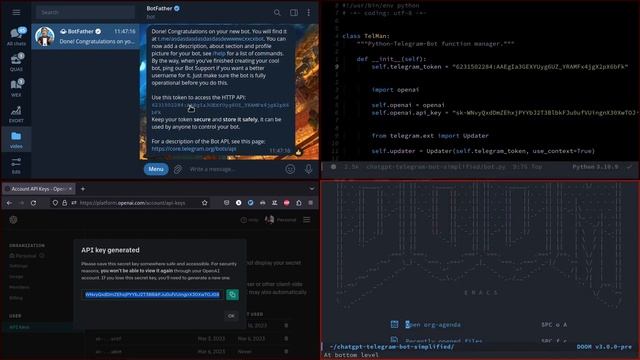Open the core.telegram.org bots API link

pyautogui.click(x=194, y=149)
